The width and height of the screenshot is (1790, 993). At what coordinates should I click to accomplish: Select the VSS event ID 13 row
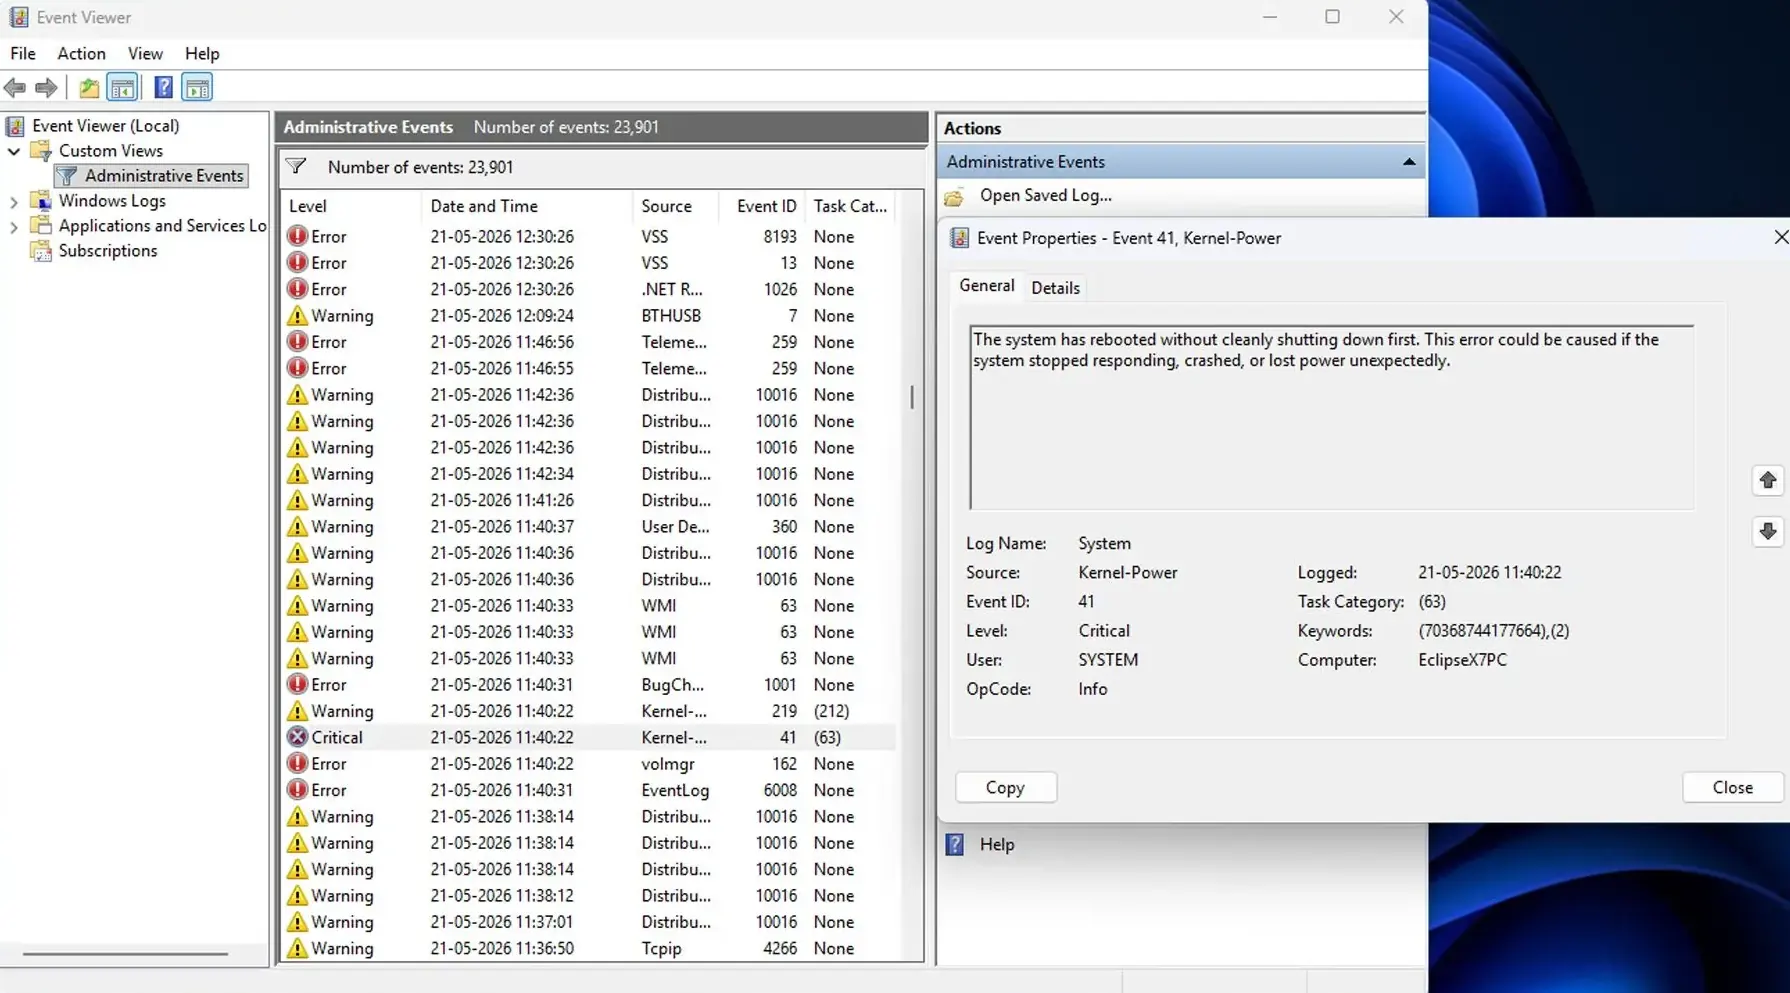pyautogui.click(x=588, y=263)
